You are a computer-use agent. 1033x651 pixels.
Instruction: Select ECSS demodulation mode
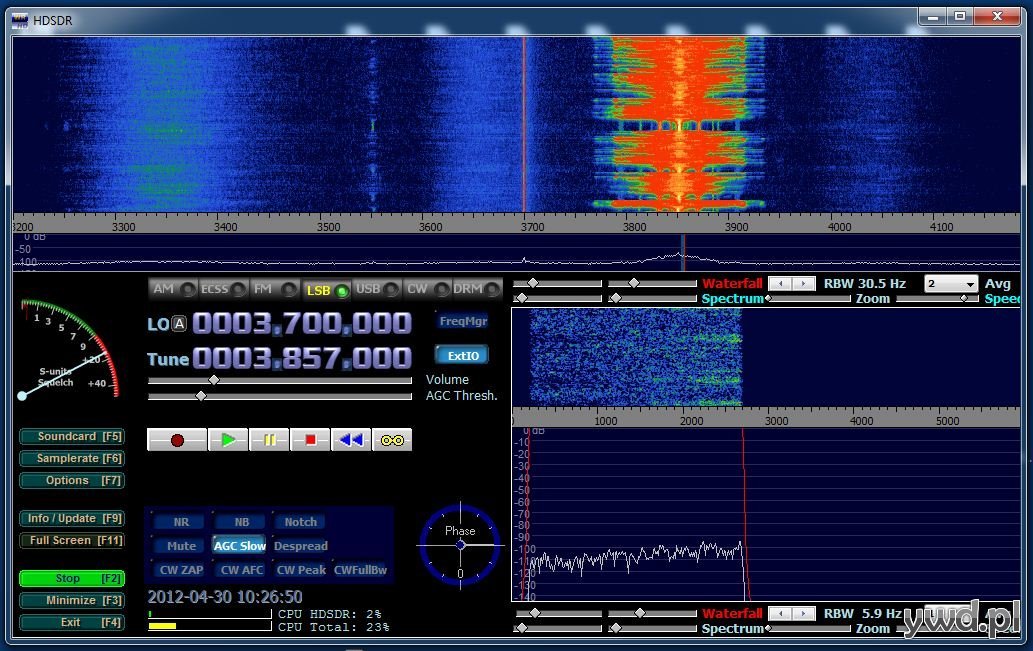click(223, 289)
